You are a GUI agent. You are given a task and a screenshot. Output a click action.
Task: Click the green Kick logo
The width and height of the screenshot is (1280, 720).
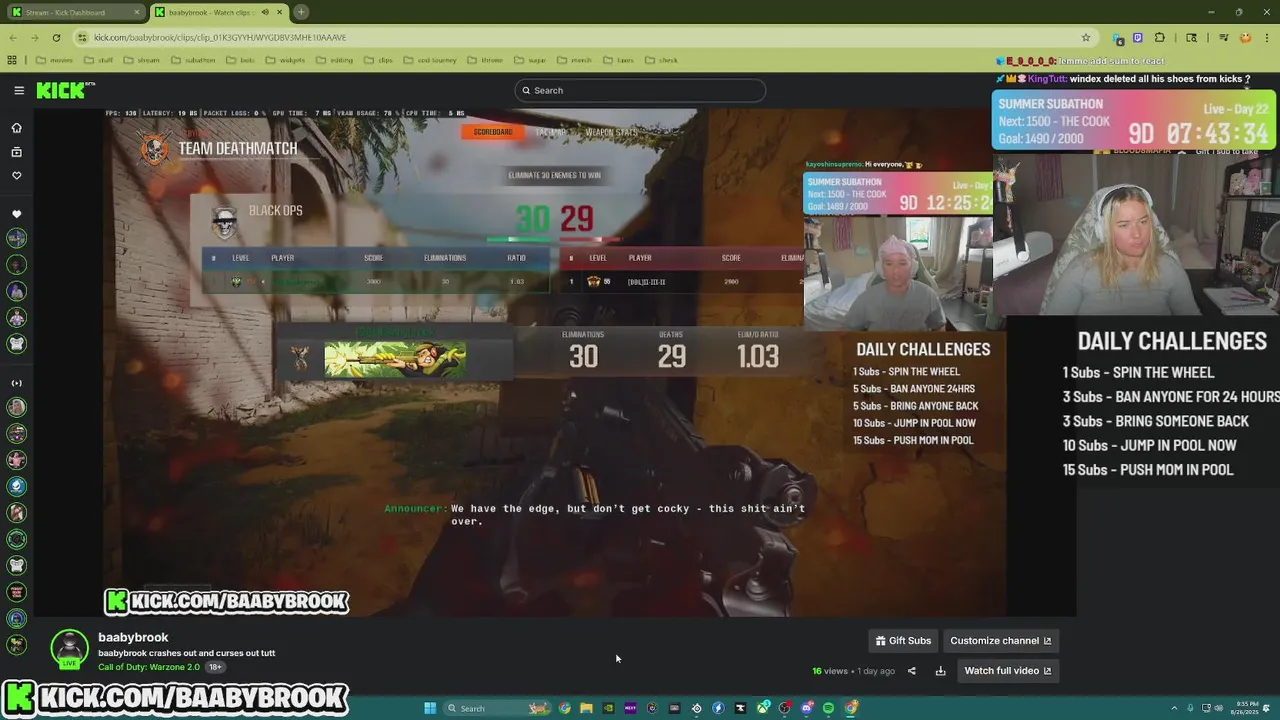tap(62, 90)
